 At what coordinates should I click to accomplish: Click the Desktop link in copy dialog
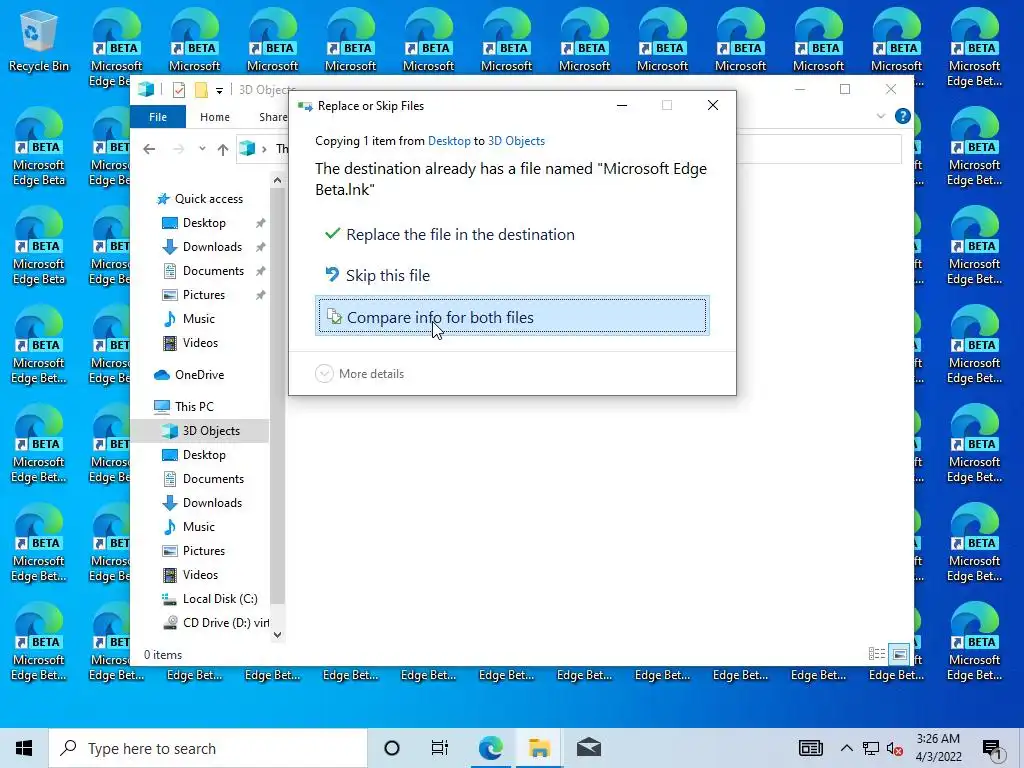pyautogui.click(x=449, y=141)
